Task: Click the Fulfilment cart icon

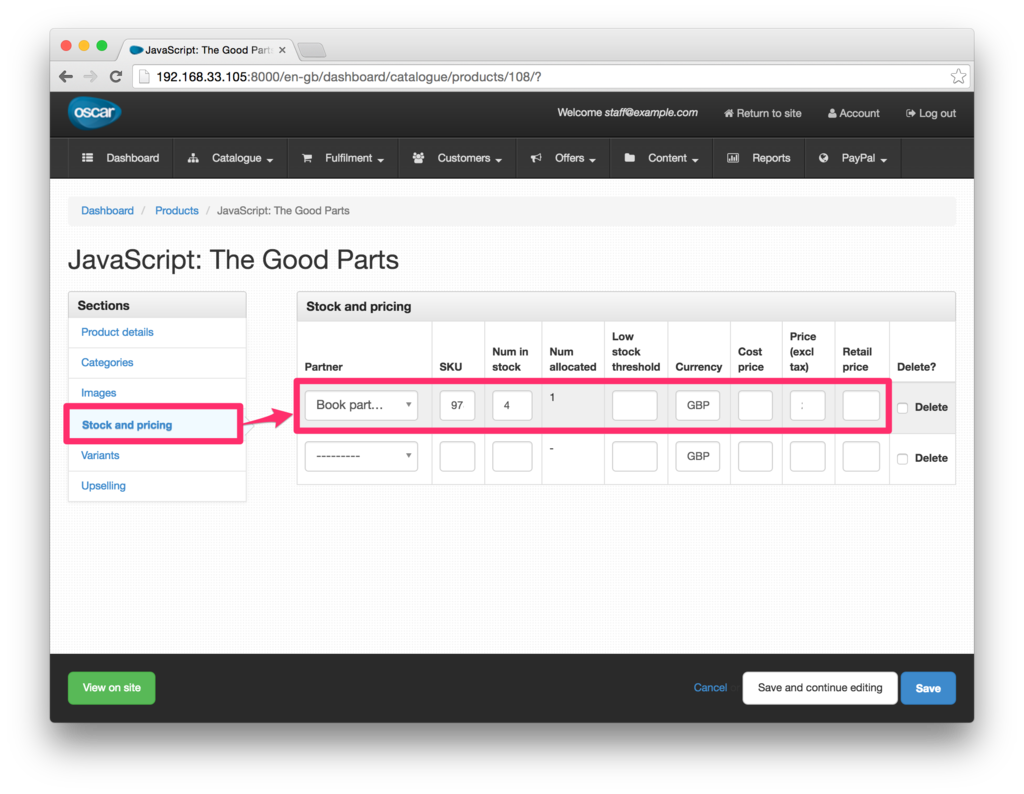Action: pos(307,158)
